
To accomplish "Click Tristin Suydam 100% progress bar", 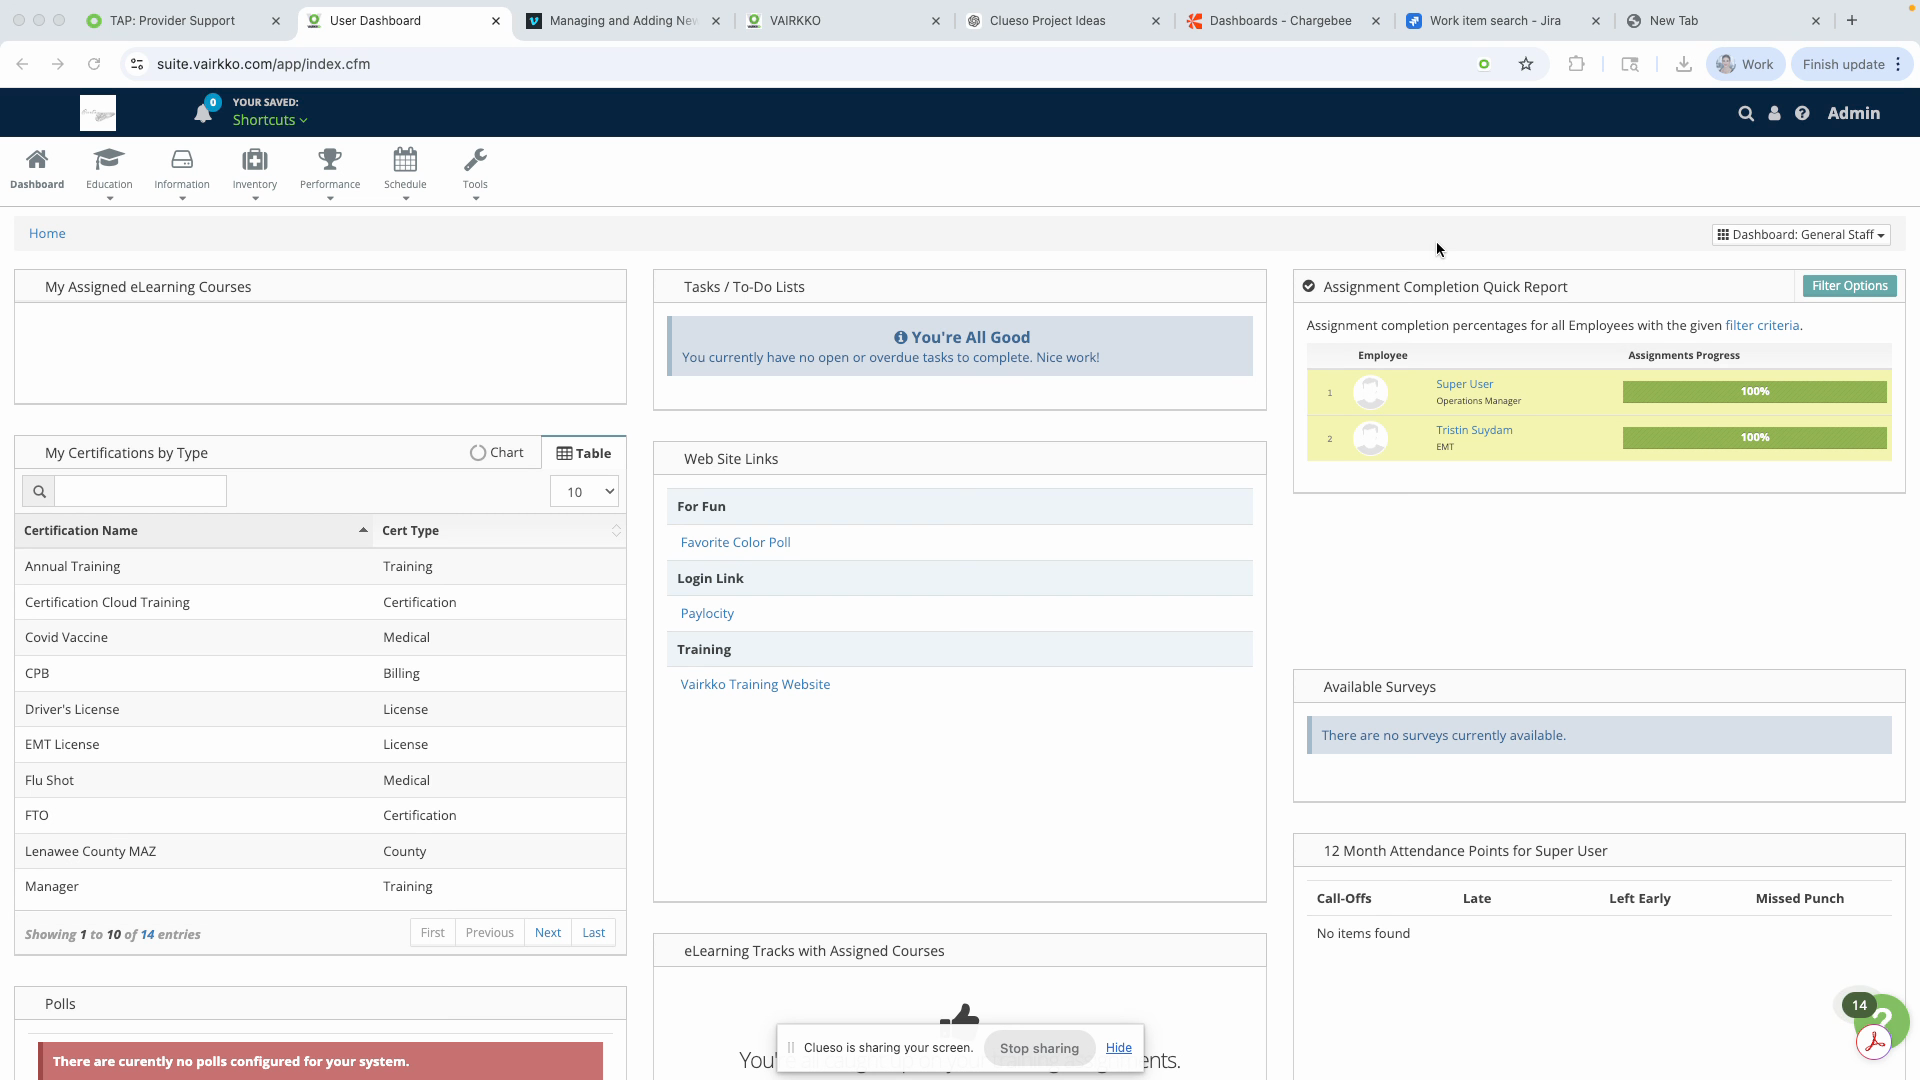I will coord(1754,438).
